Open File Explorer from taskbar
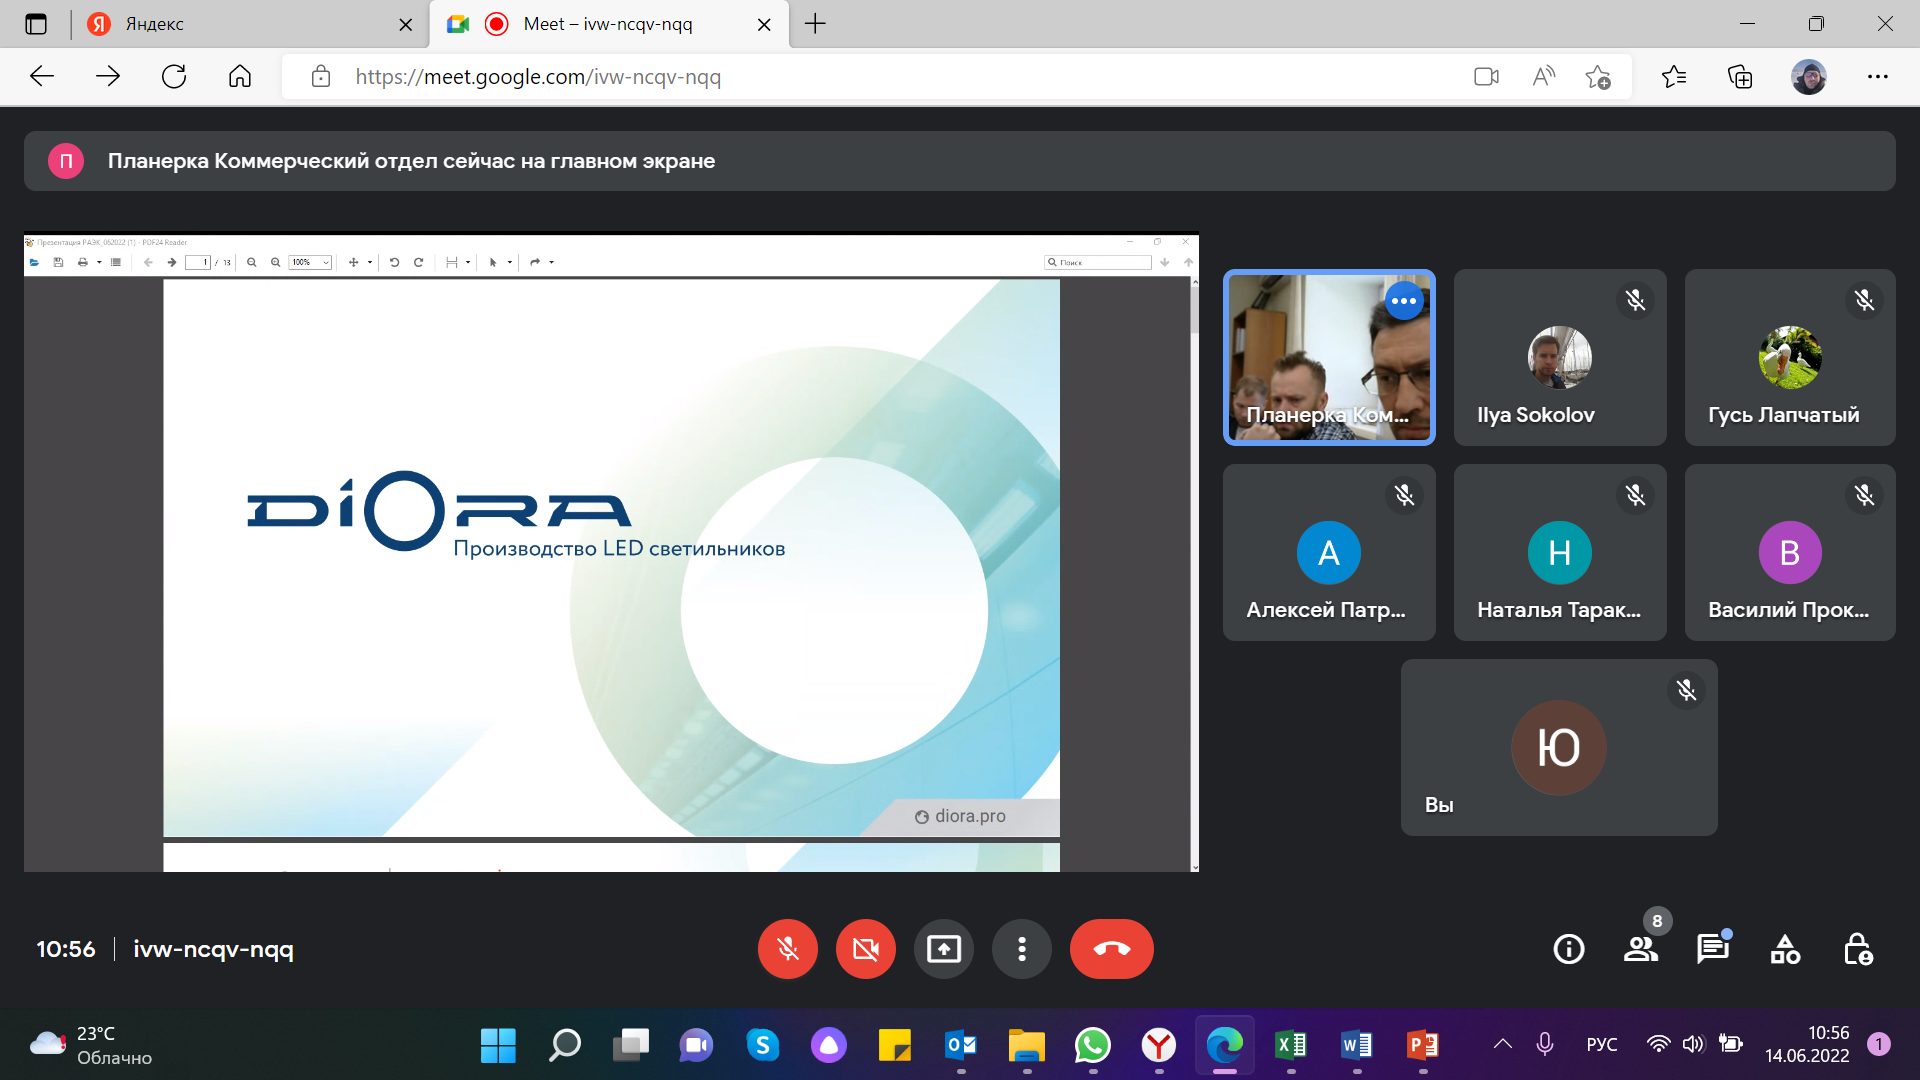Screen dimensions: 1920x1080 point(1027,1046)
